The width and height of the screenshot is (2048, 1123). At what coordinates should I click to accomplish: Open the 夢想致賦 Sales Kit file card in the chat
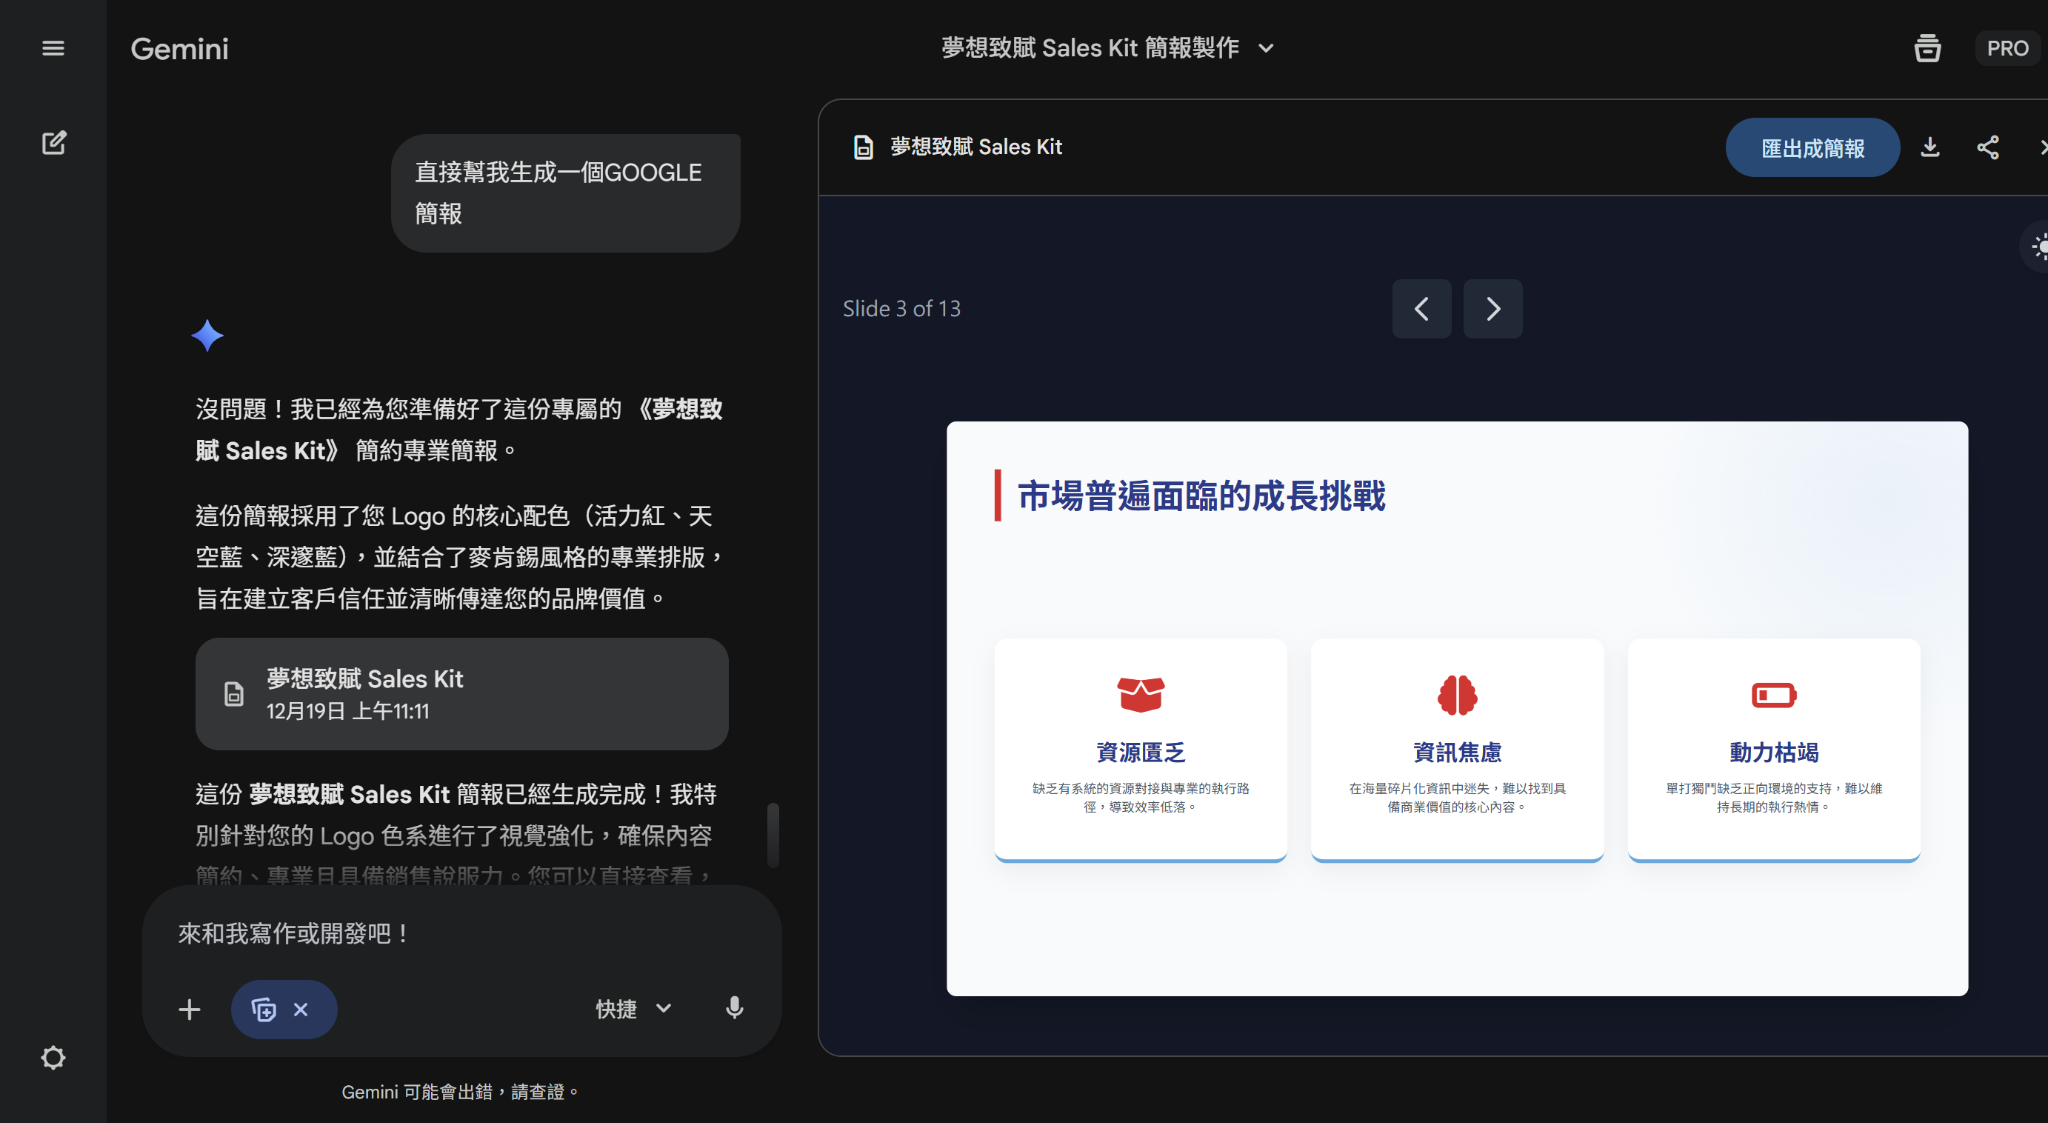pos(461,694)
